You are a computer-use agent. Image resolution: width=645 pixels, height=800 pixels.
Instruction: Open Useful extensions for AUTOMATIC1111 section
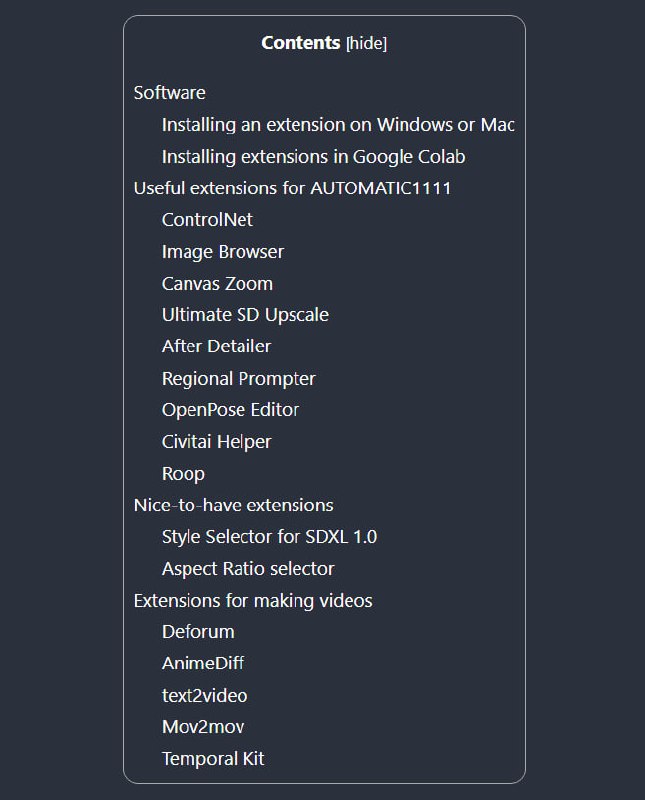tap(292, 188)
